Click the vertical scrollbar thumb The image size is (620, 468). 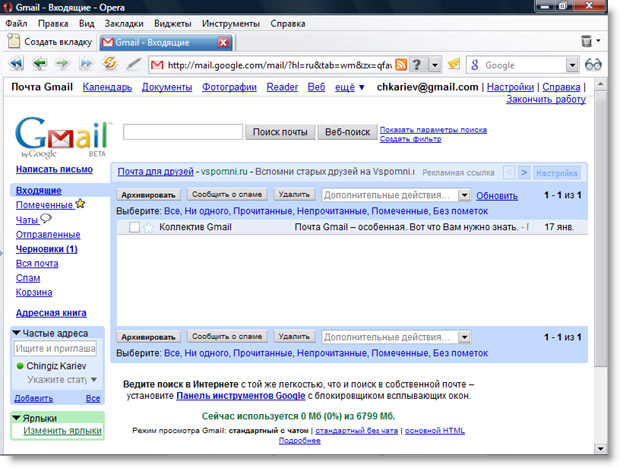[600, 229]
